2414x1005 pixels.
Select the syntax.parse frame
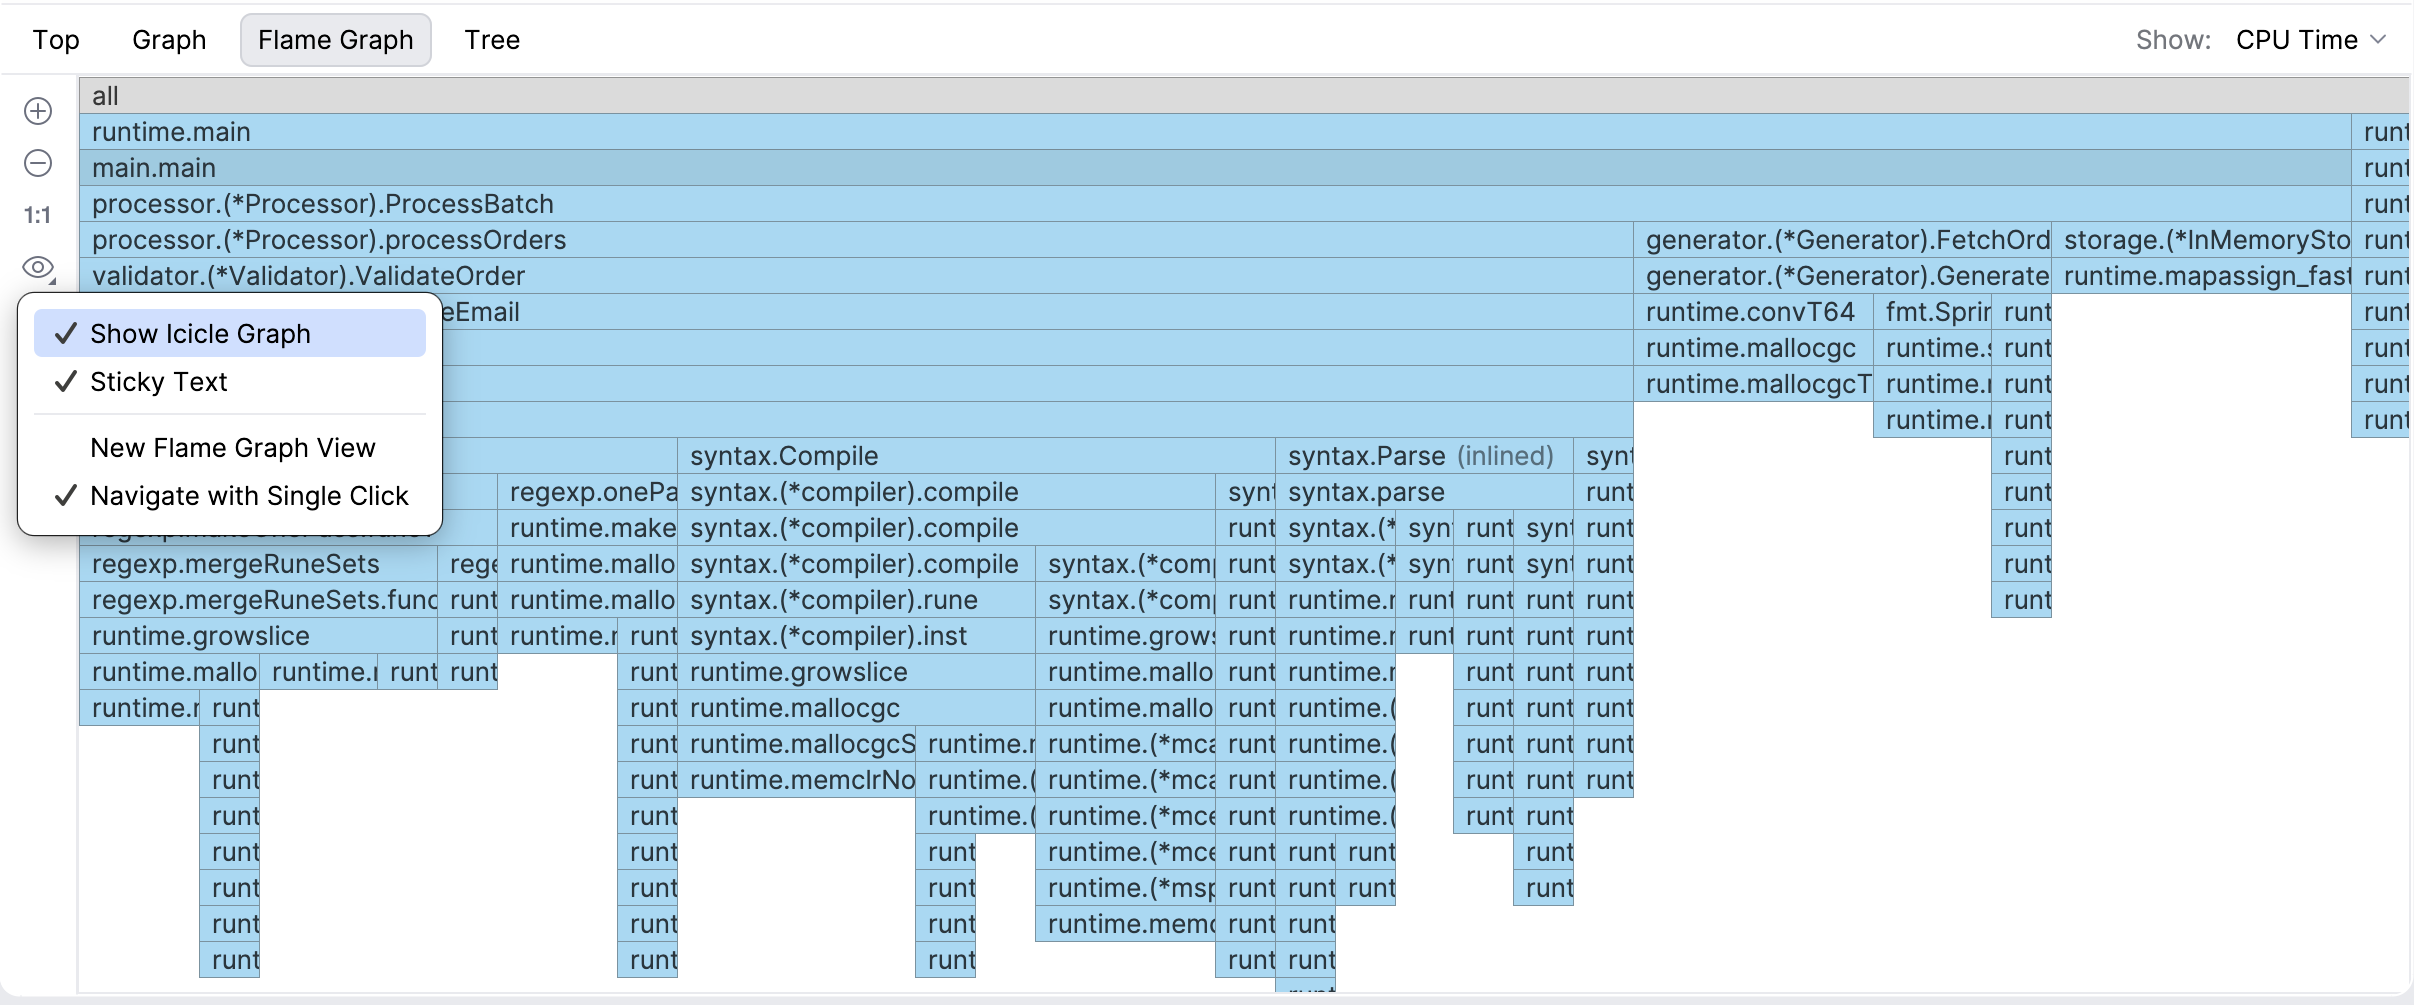[x=1424, y=492]
